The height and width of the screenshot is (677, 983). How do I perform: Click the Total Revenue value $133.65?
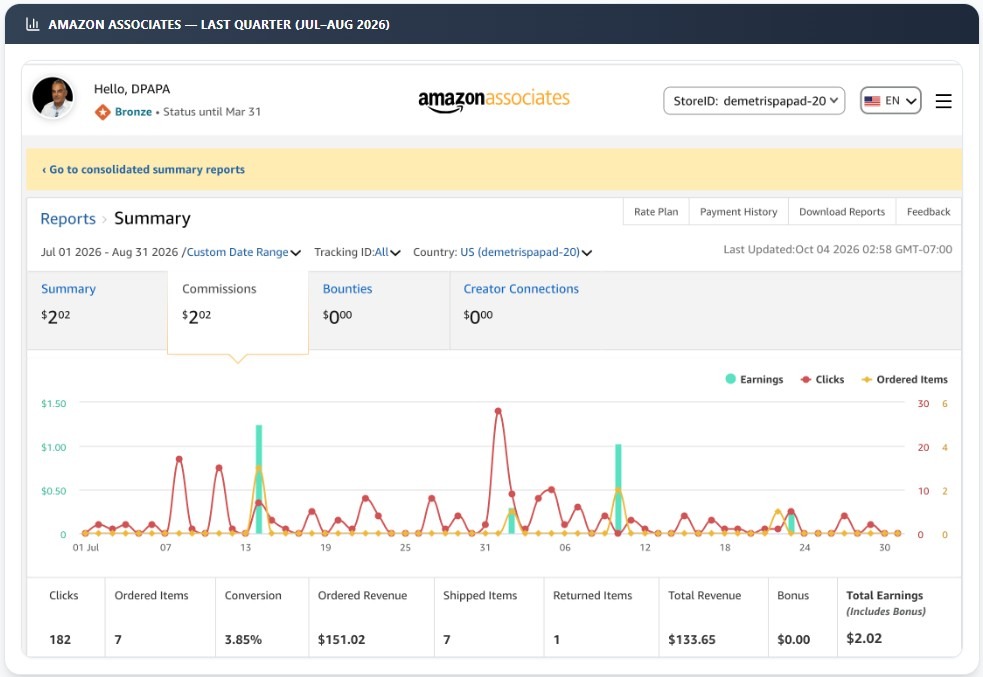691,639
